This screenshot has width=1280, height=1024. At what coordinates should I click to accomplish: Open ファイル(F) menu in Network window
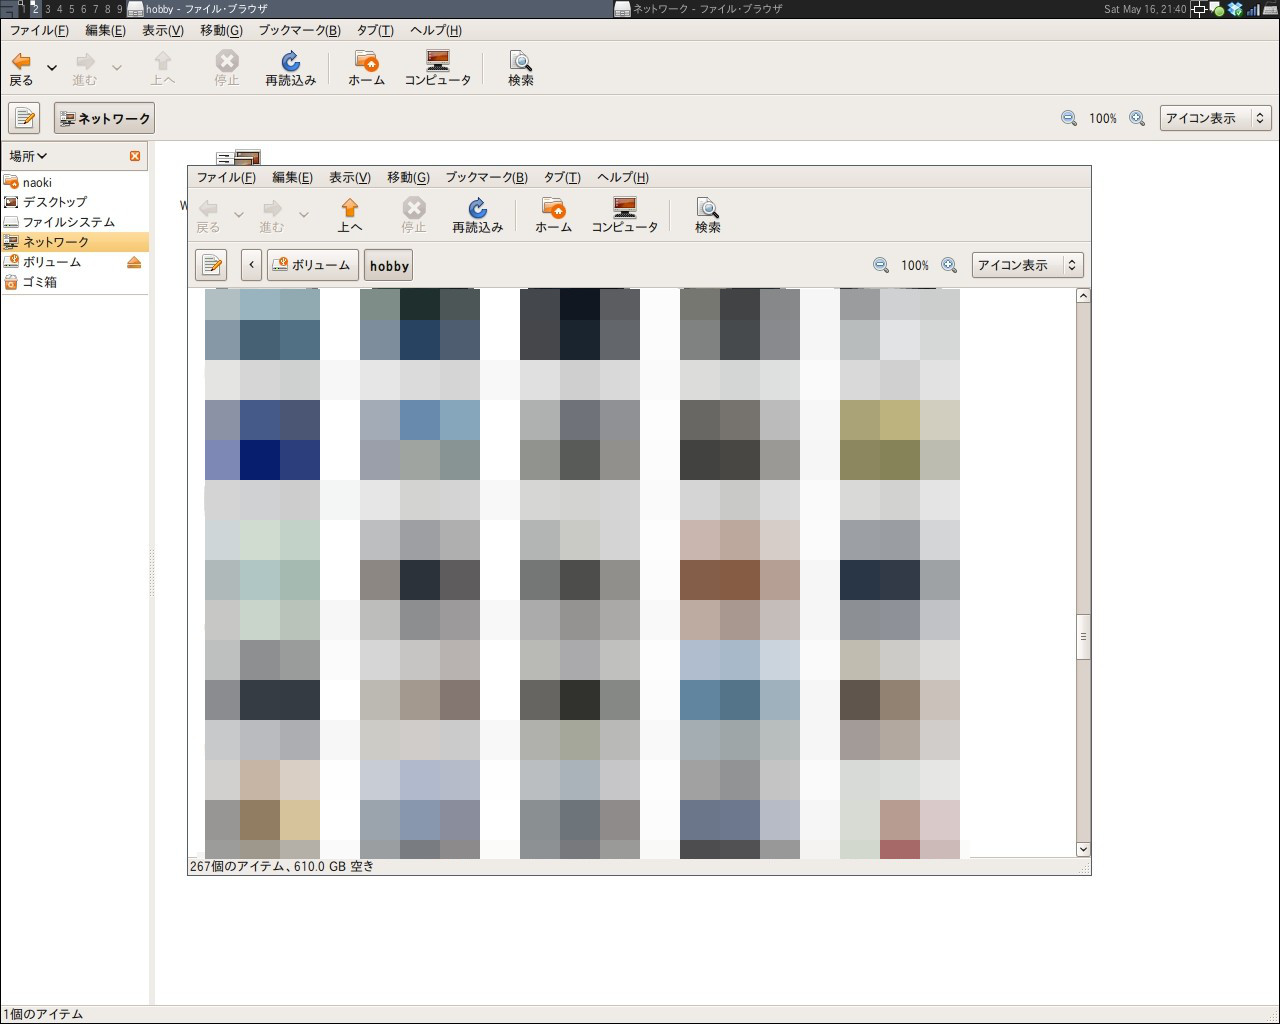click(x=39, y=30)
